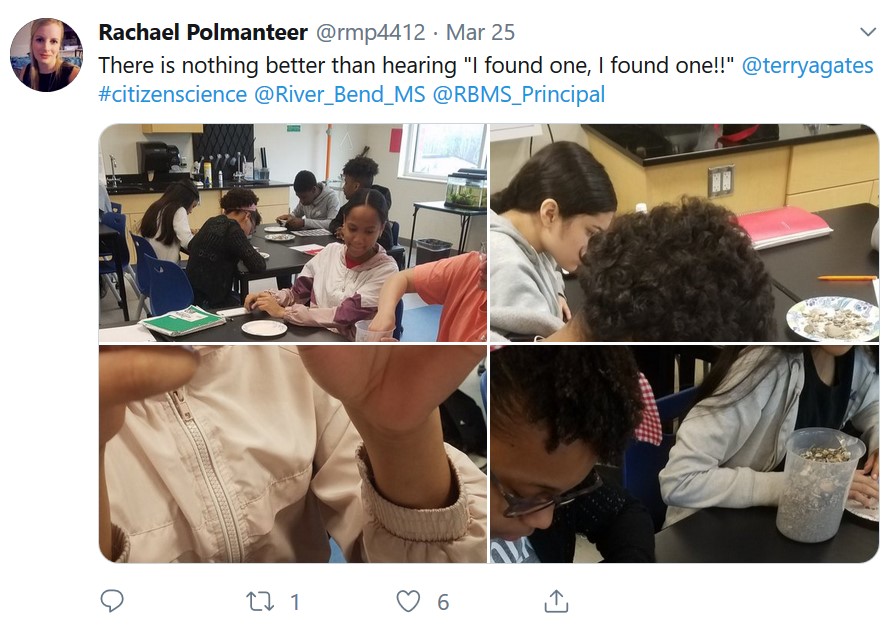Image resolution: width=888 pixels, height=632 pixels.
Task: View the bottom-left photo of beige jacket
Action: pos(293,454)
